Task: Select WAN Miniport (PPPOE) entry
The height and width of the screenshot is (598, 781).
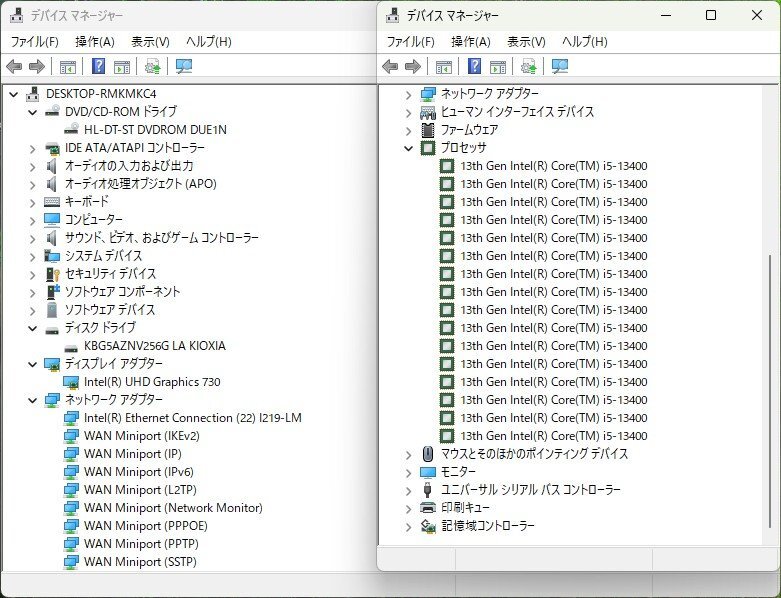Action: point(145,525)
